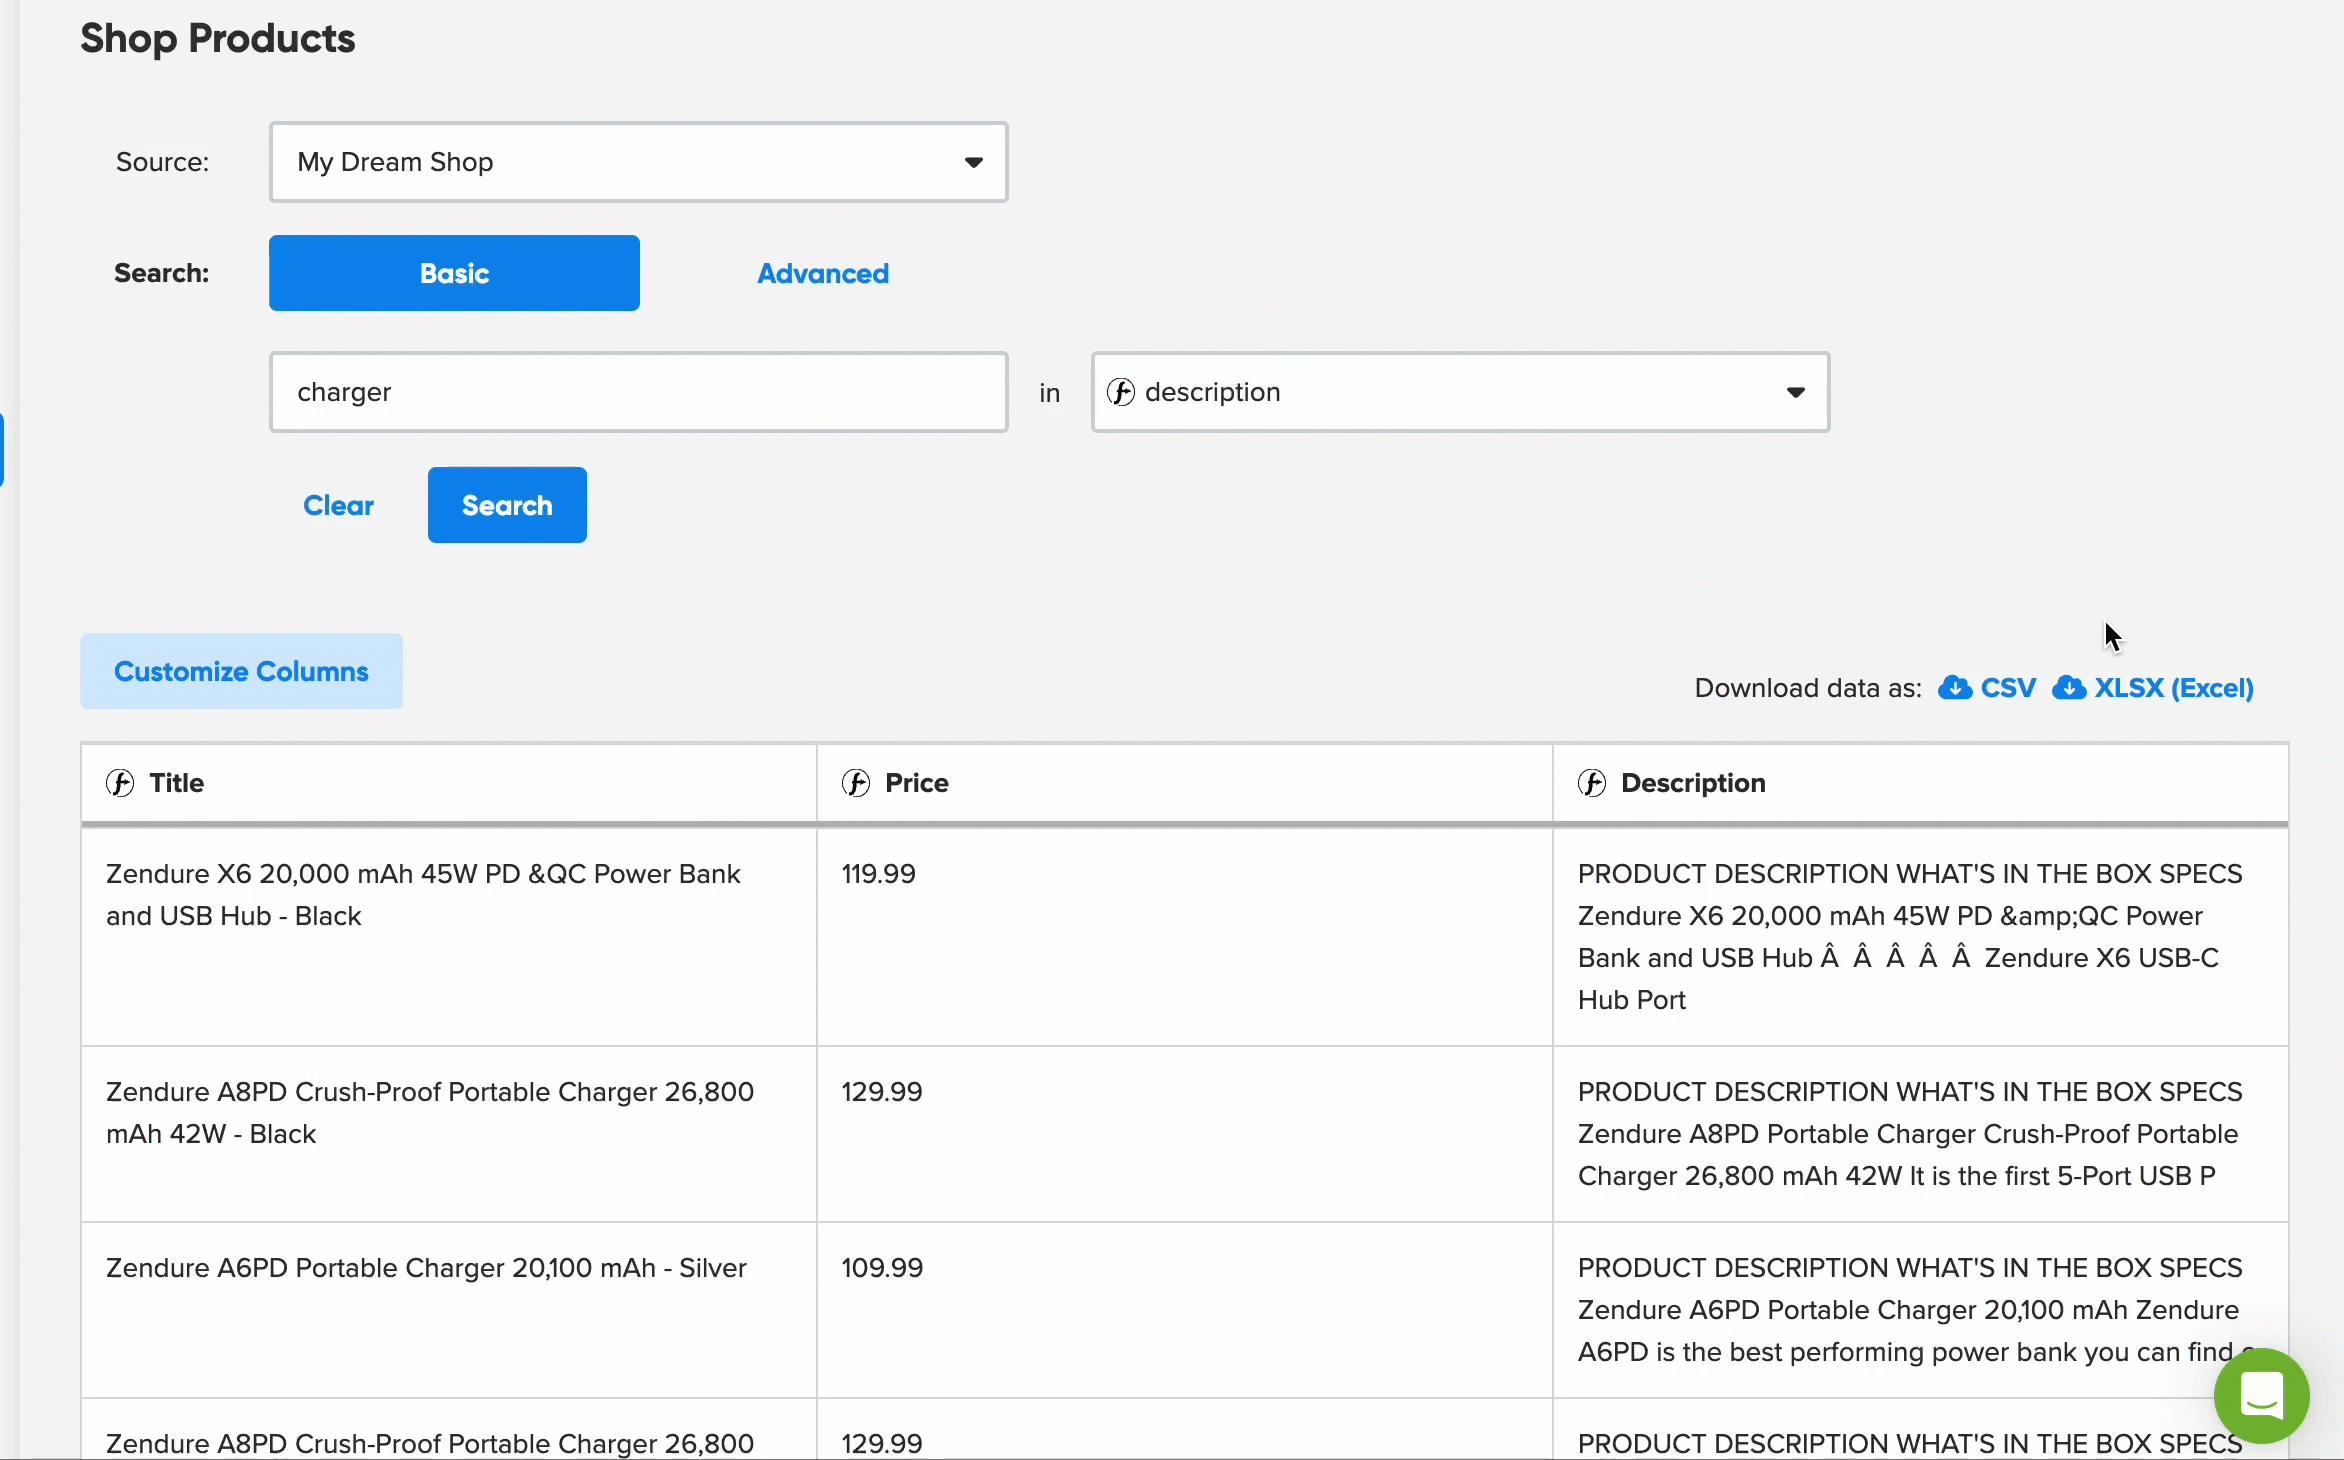
Task: Clear the search form
Action: click(338, 505)
